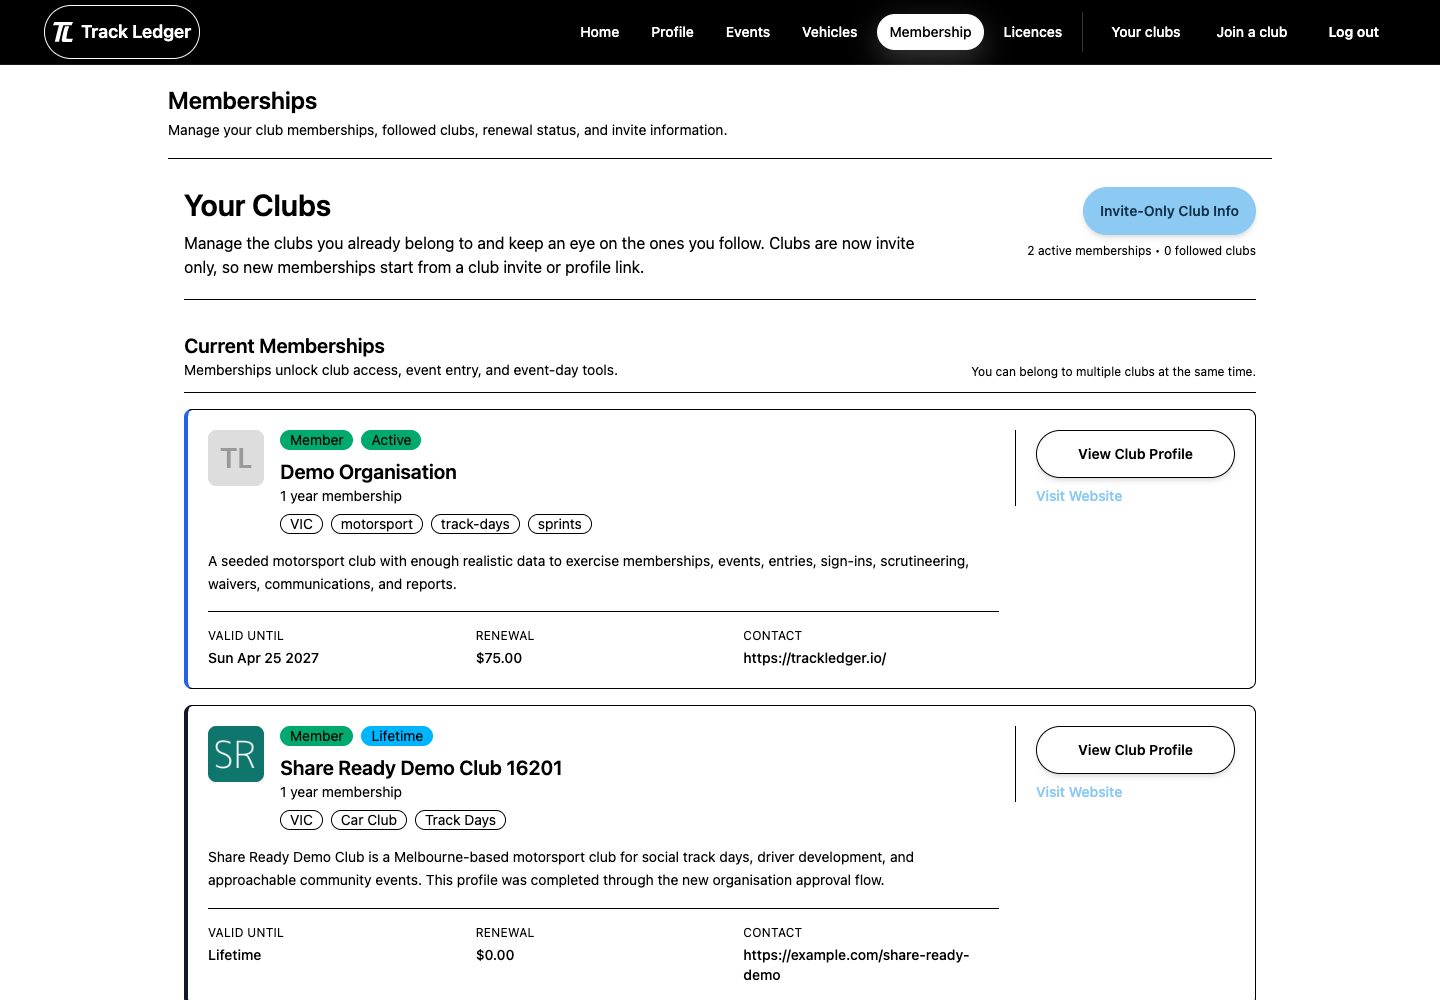Viewport: 1440px width, 1000px height.
Task: Click the 2 active memberships count text
Action: pyautogui.click(x=1089, y=251)
